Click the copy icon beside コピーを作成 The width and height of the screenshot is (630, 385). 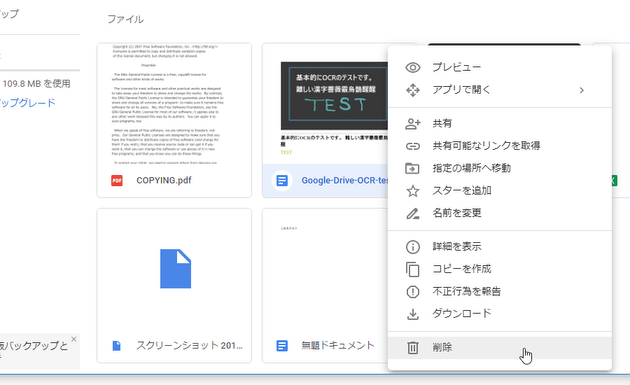(413, 269)
